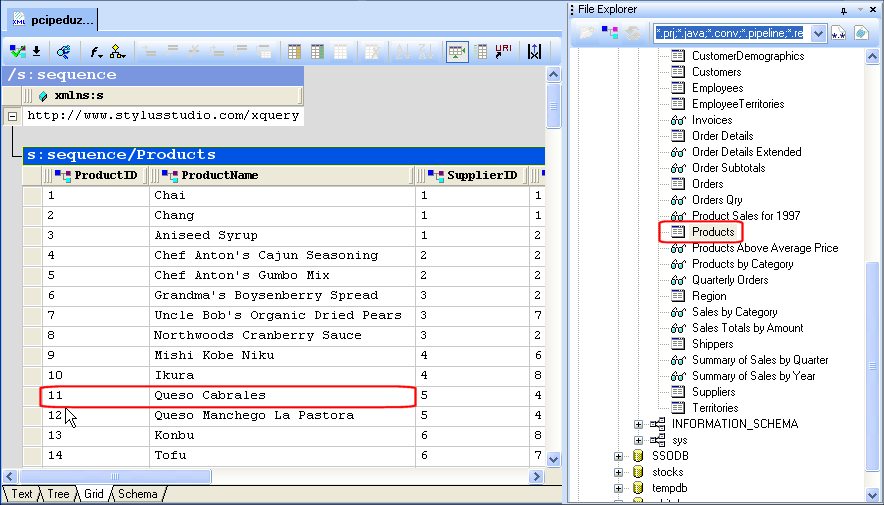The image size is (884, 505).
Task: Click the Tofu product name cell
Action: pyautogui.click(x=282, y=455)
